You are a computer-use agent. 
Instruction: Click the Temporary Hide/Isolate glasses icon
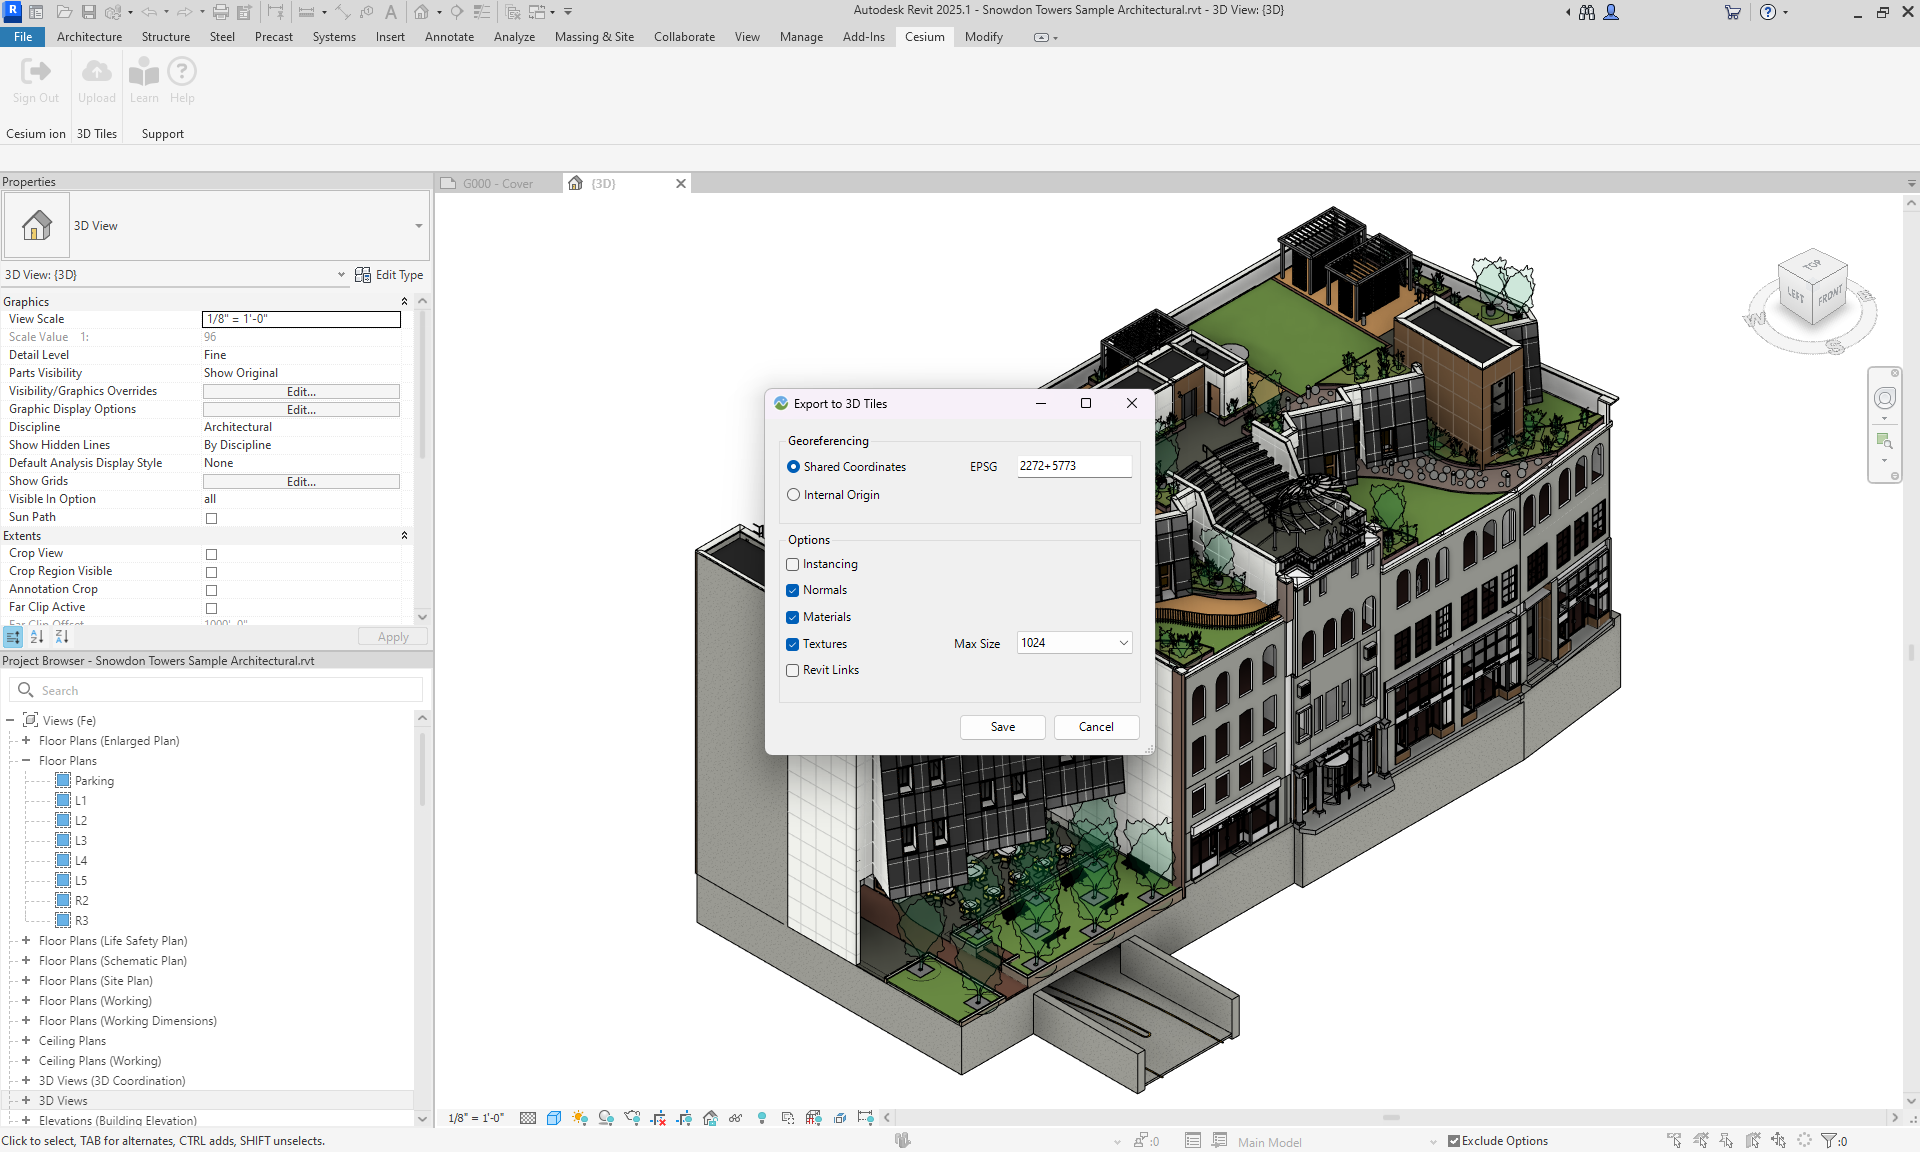pos(736,1118)
